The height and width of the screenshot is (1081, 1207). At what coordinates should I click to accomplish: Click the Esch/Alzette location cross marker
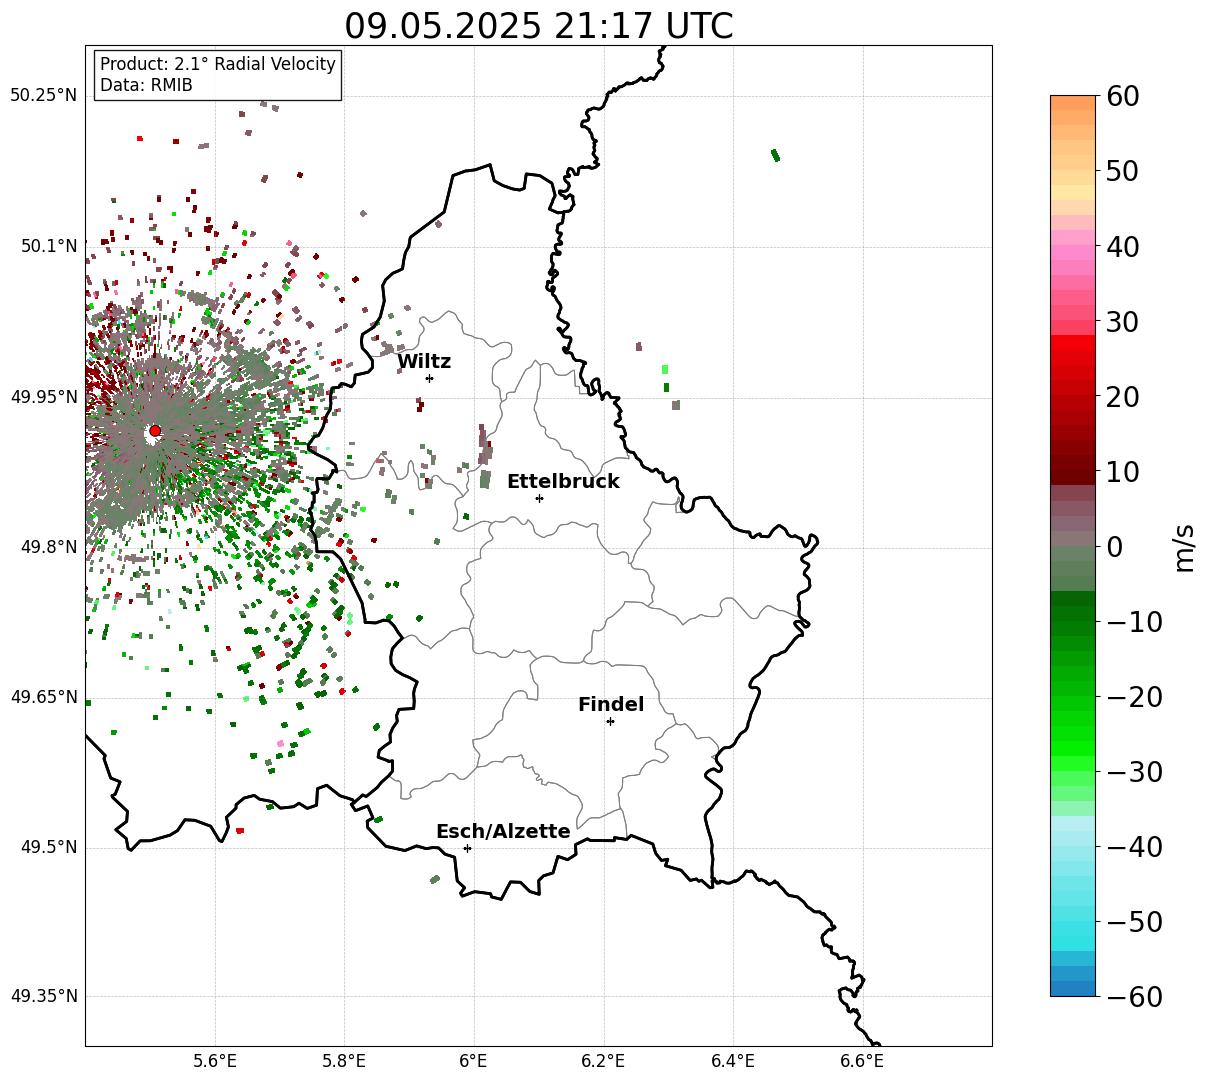click(467, 848)
